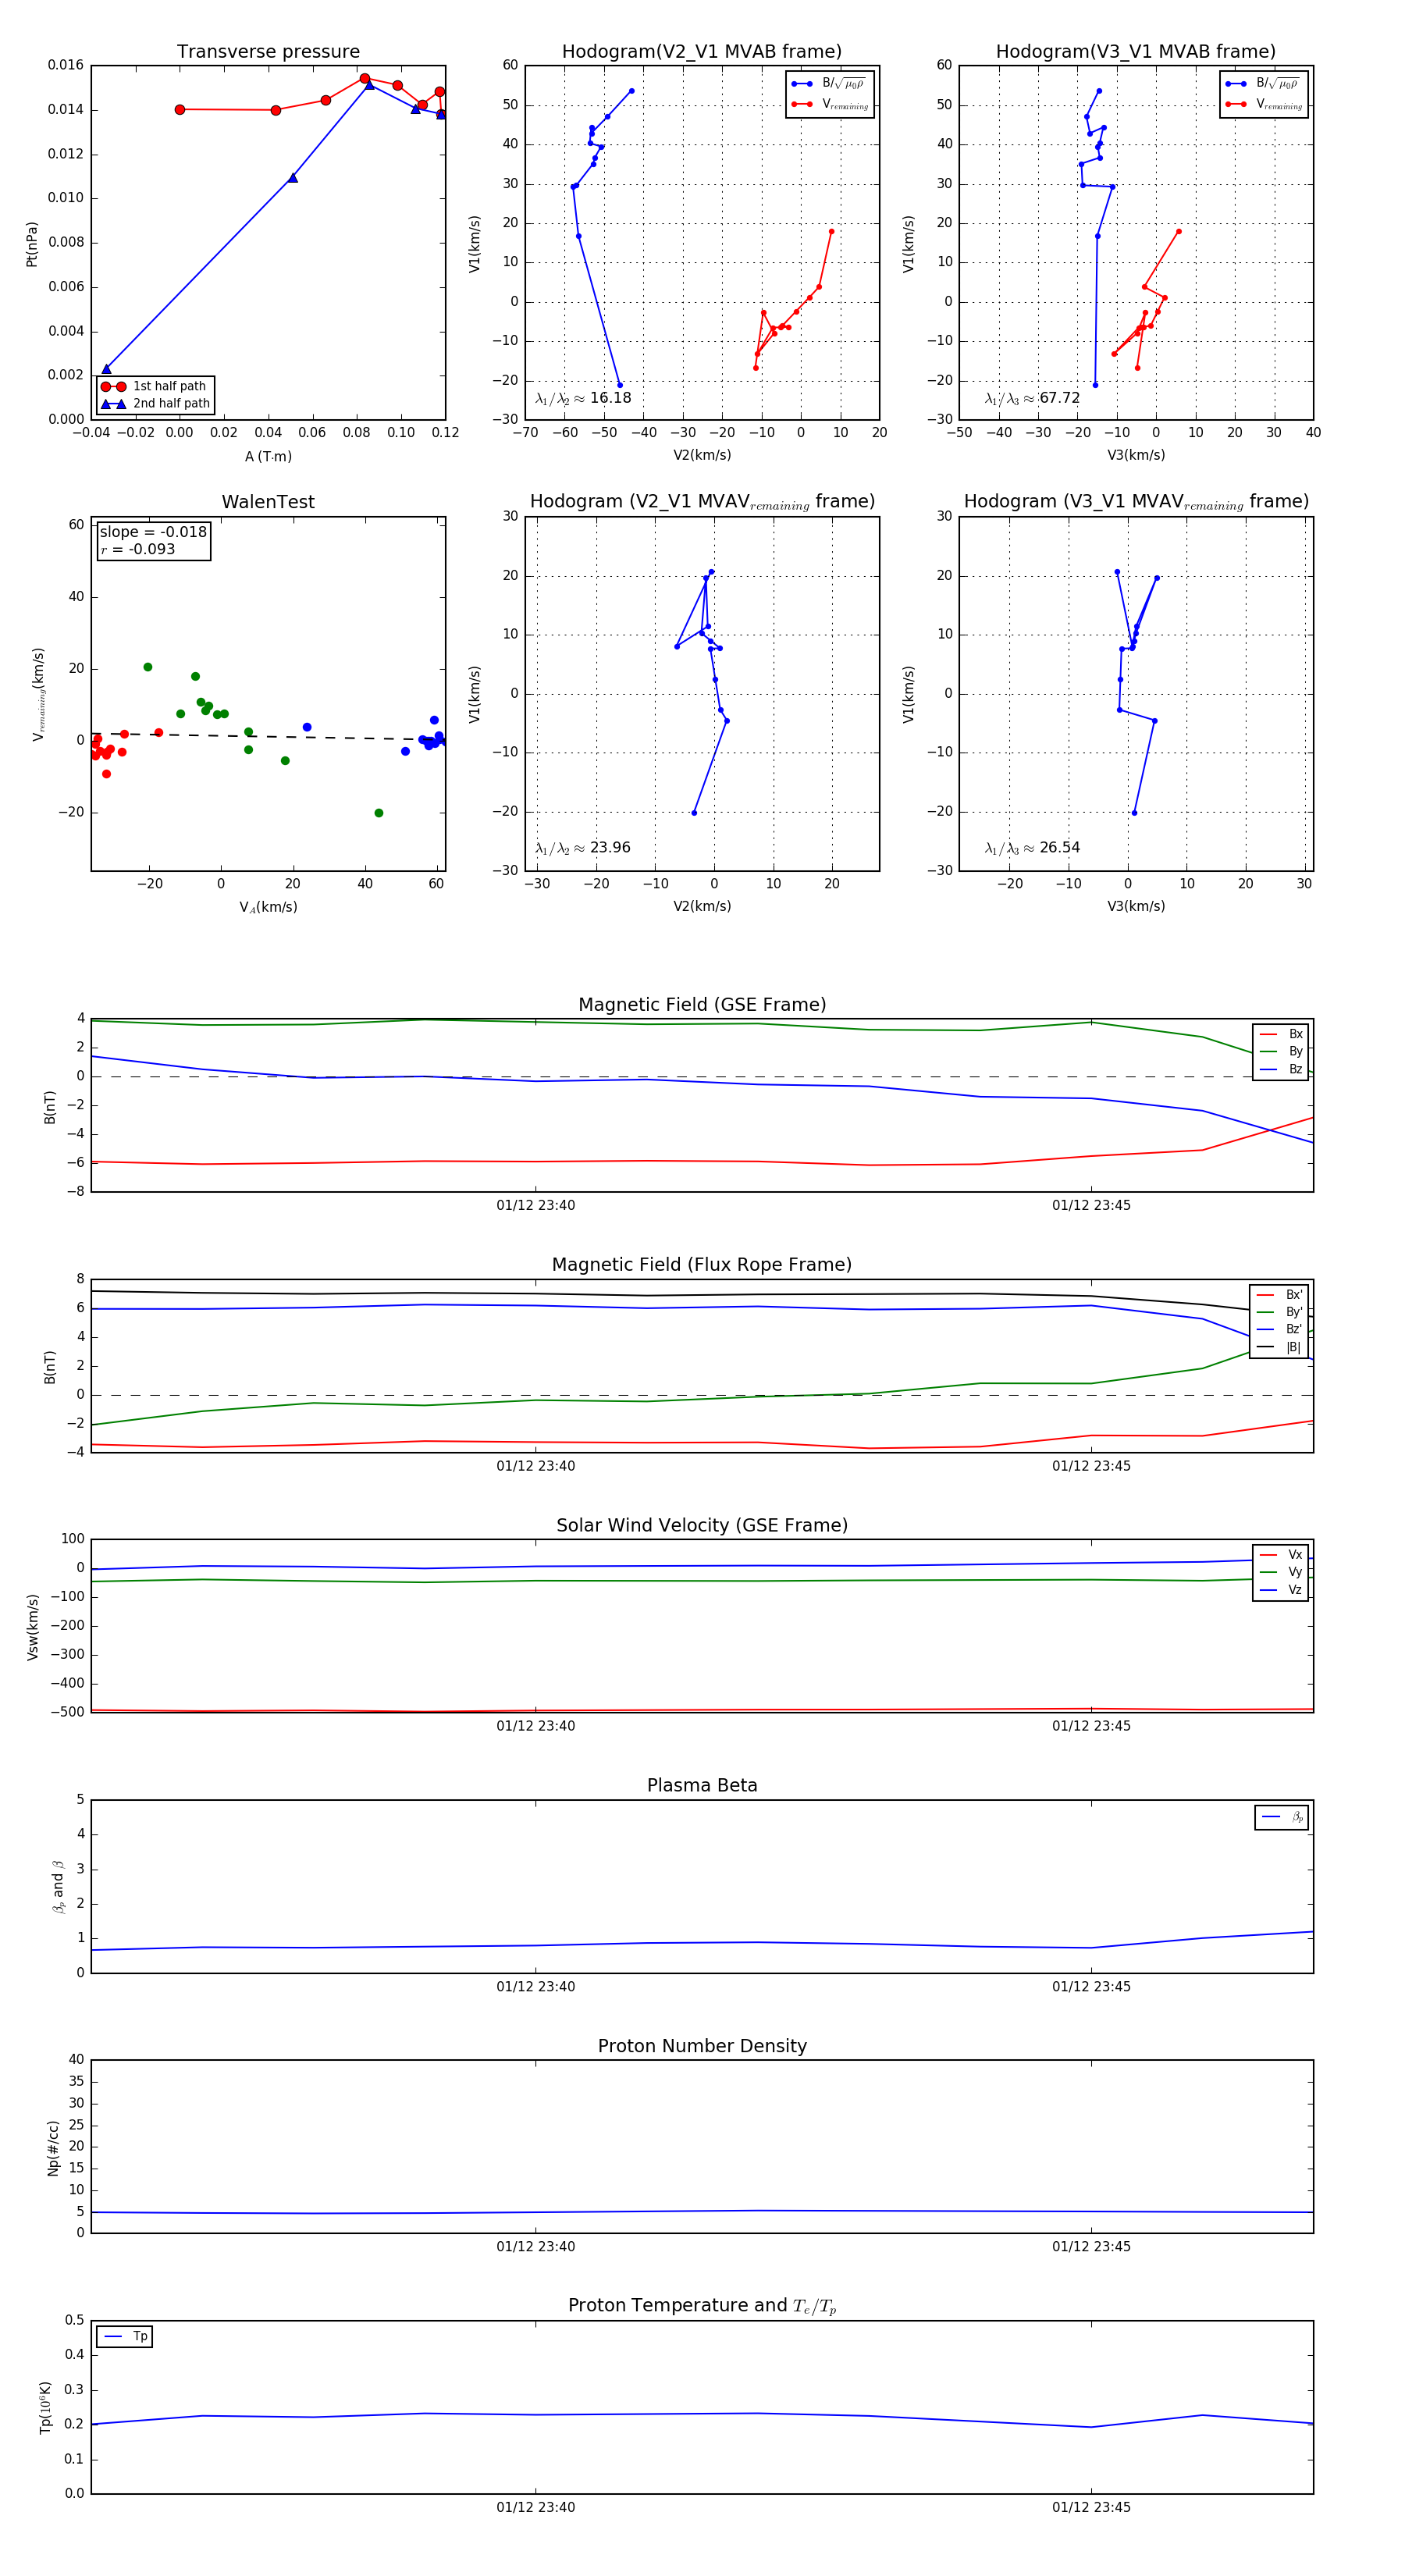This screenshot has height=2576, width=1405.
Task: Click the "Vz" legend entry
Action: 1281,1589
